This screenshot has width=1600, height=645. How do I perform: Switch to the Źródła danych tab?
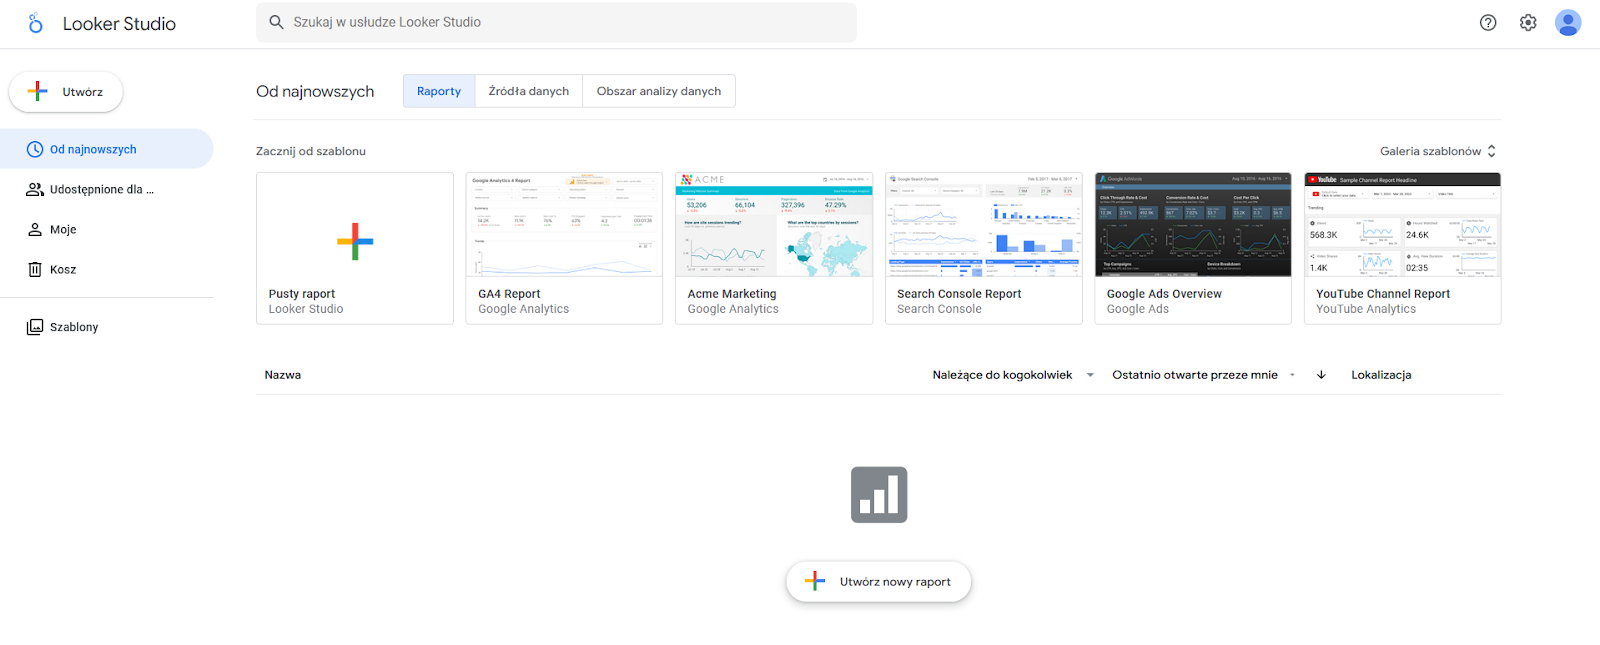tap(529, 91)
